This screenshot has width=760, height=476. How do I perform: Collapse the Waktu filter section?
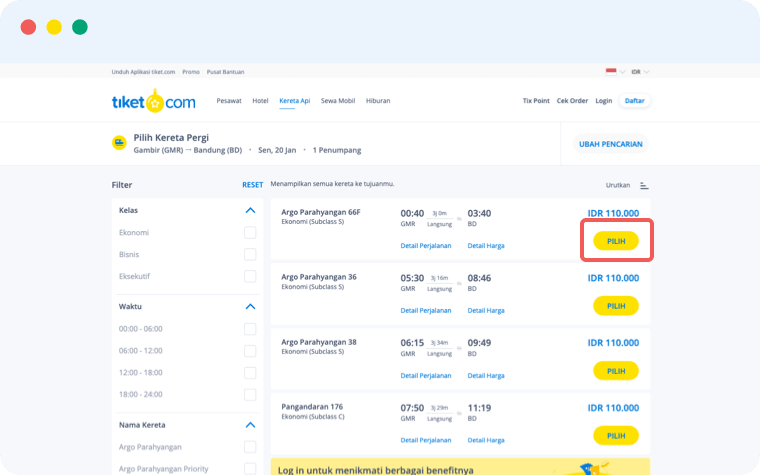click(x=250, y=306)
